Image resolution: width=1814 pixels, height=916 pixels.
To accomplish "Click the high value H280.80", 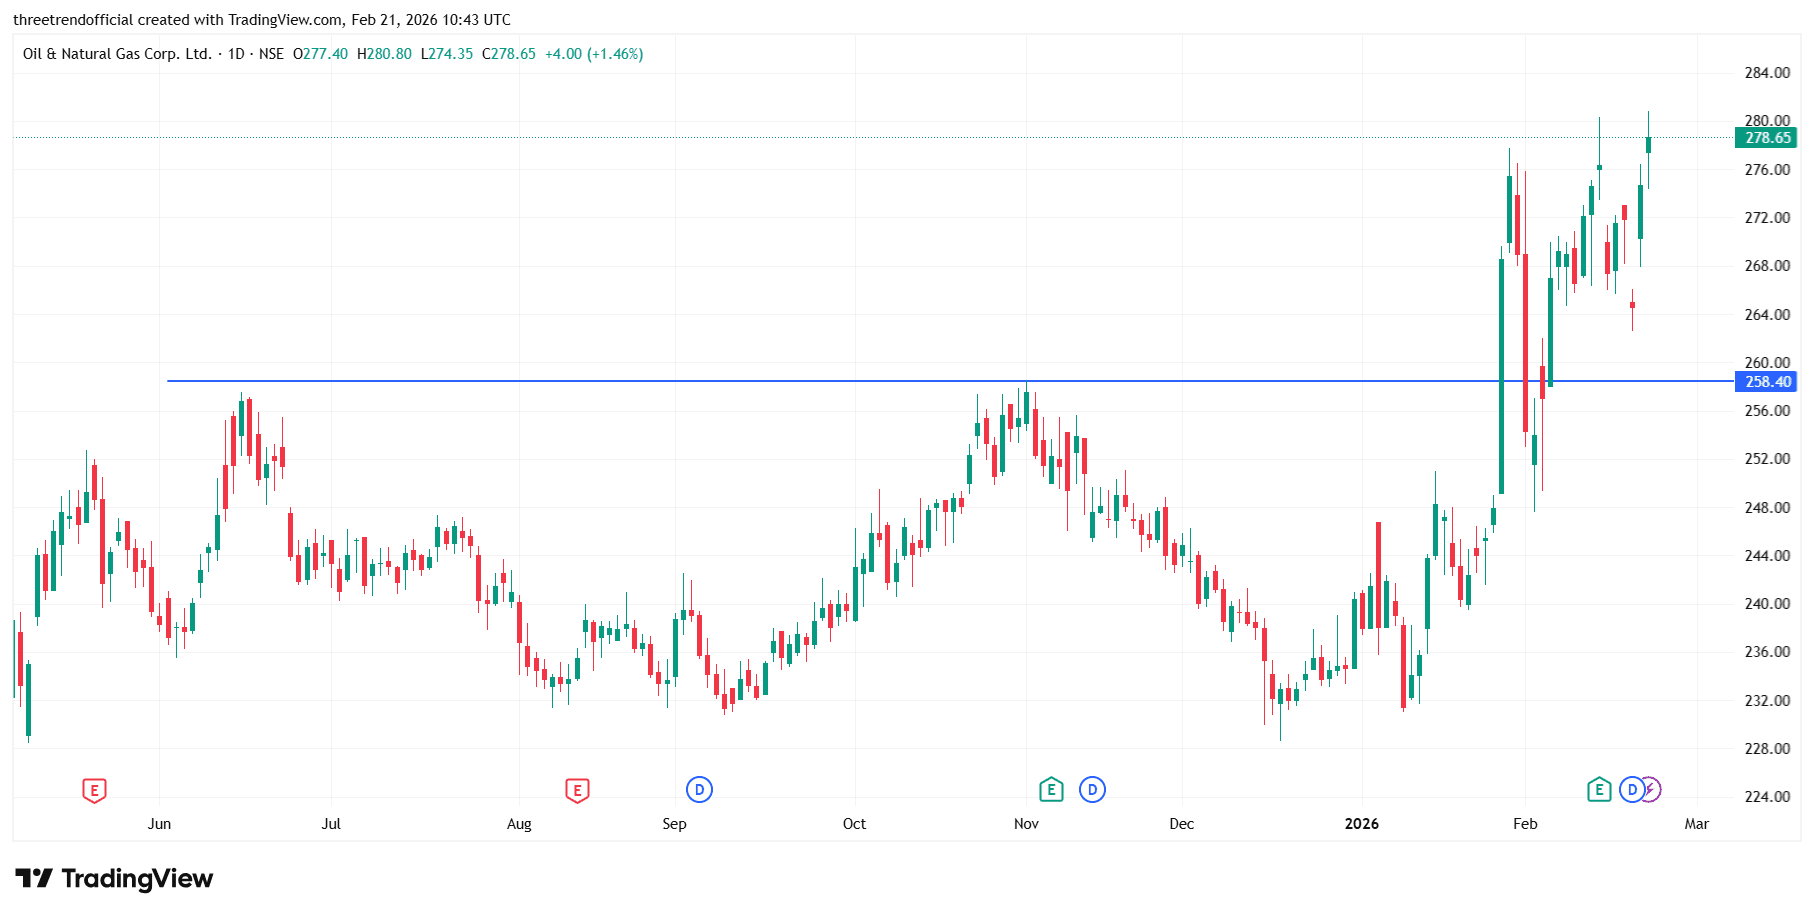I will (384, 54).
